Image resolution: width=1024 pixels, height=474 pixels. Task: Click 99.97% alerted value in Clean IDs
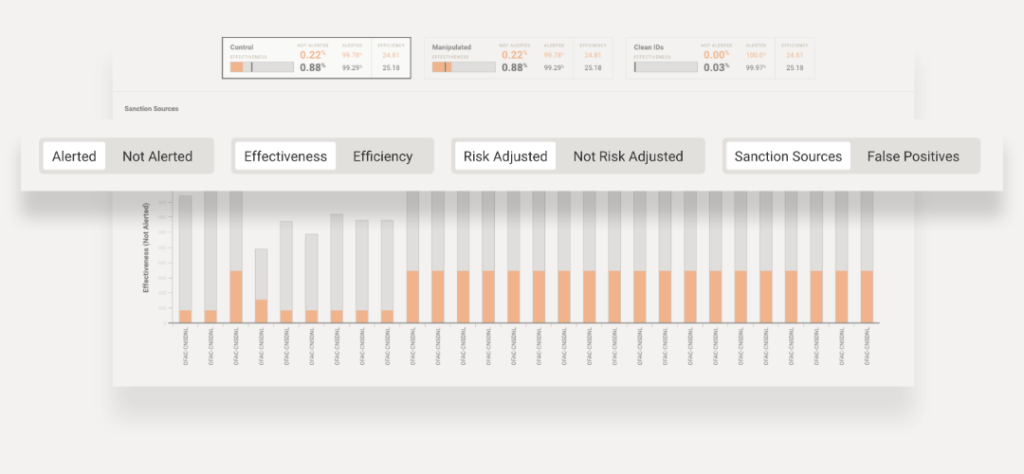coord(756,68)
